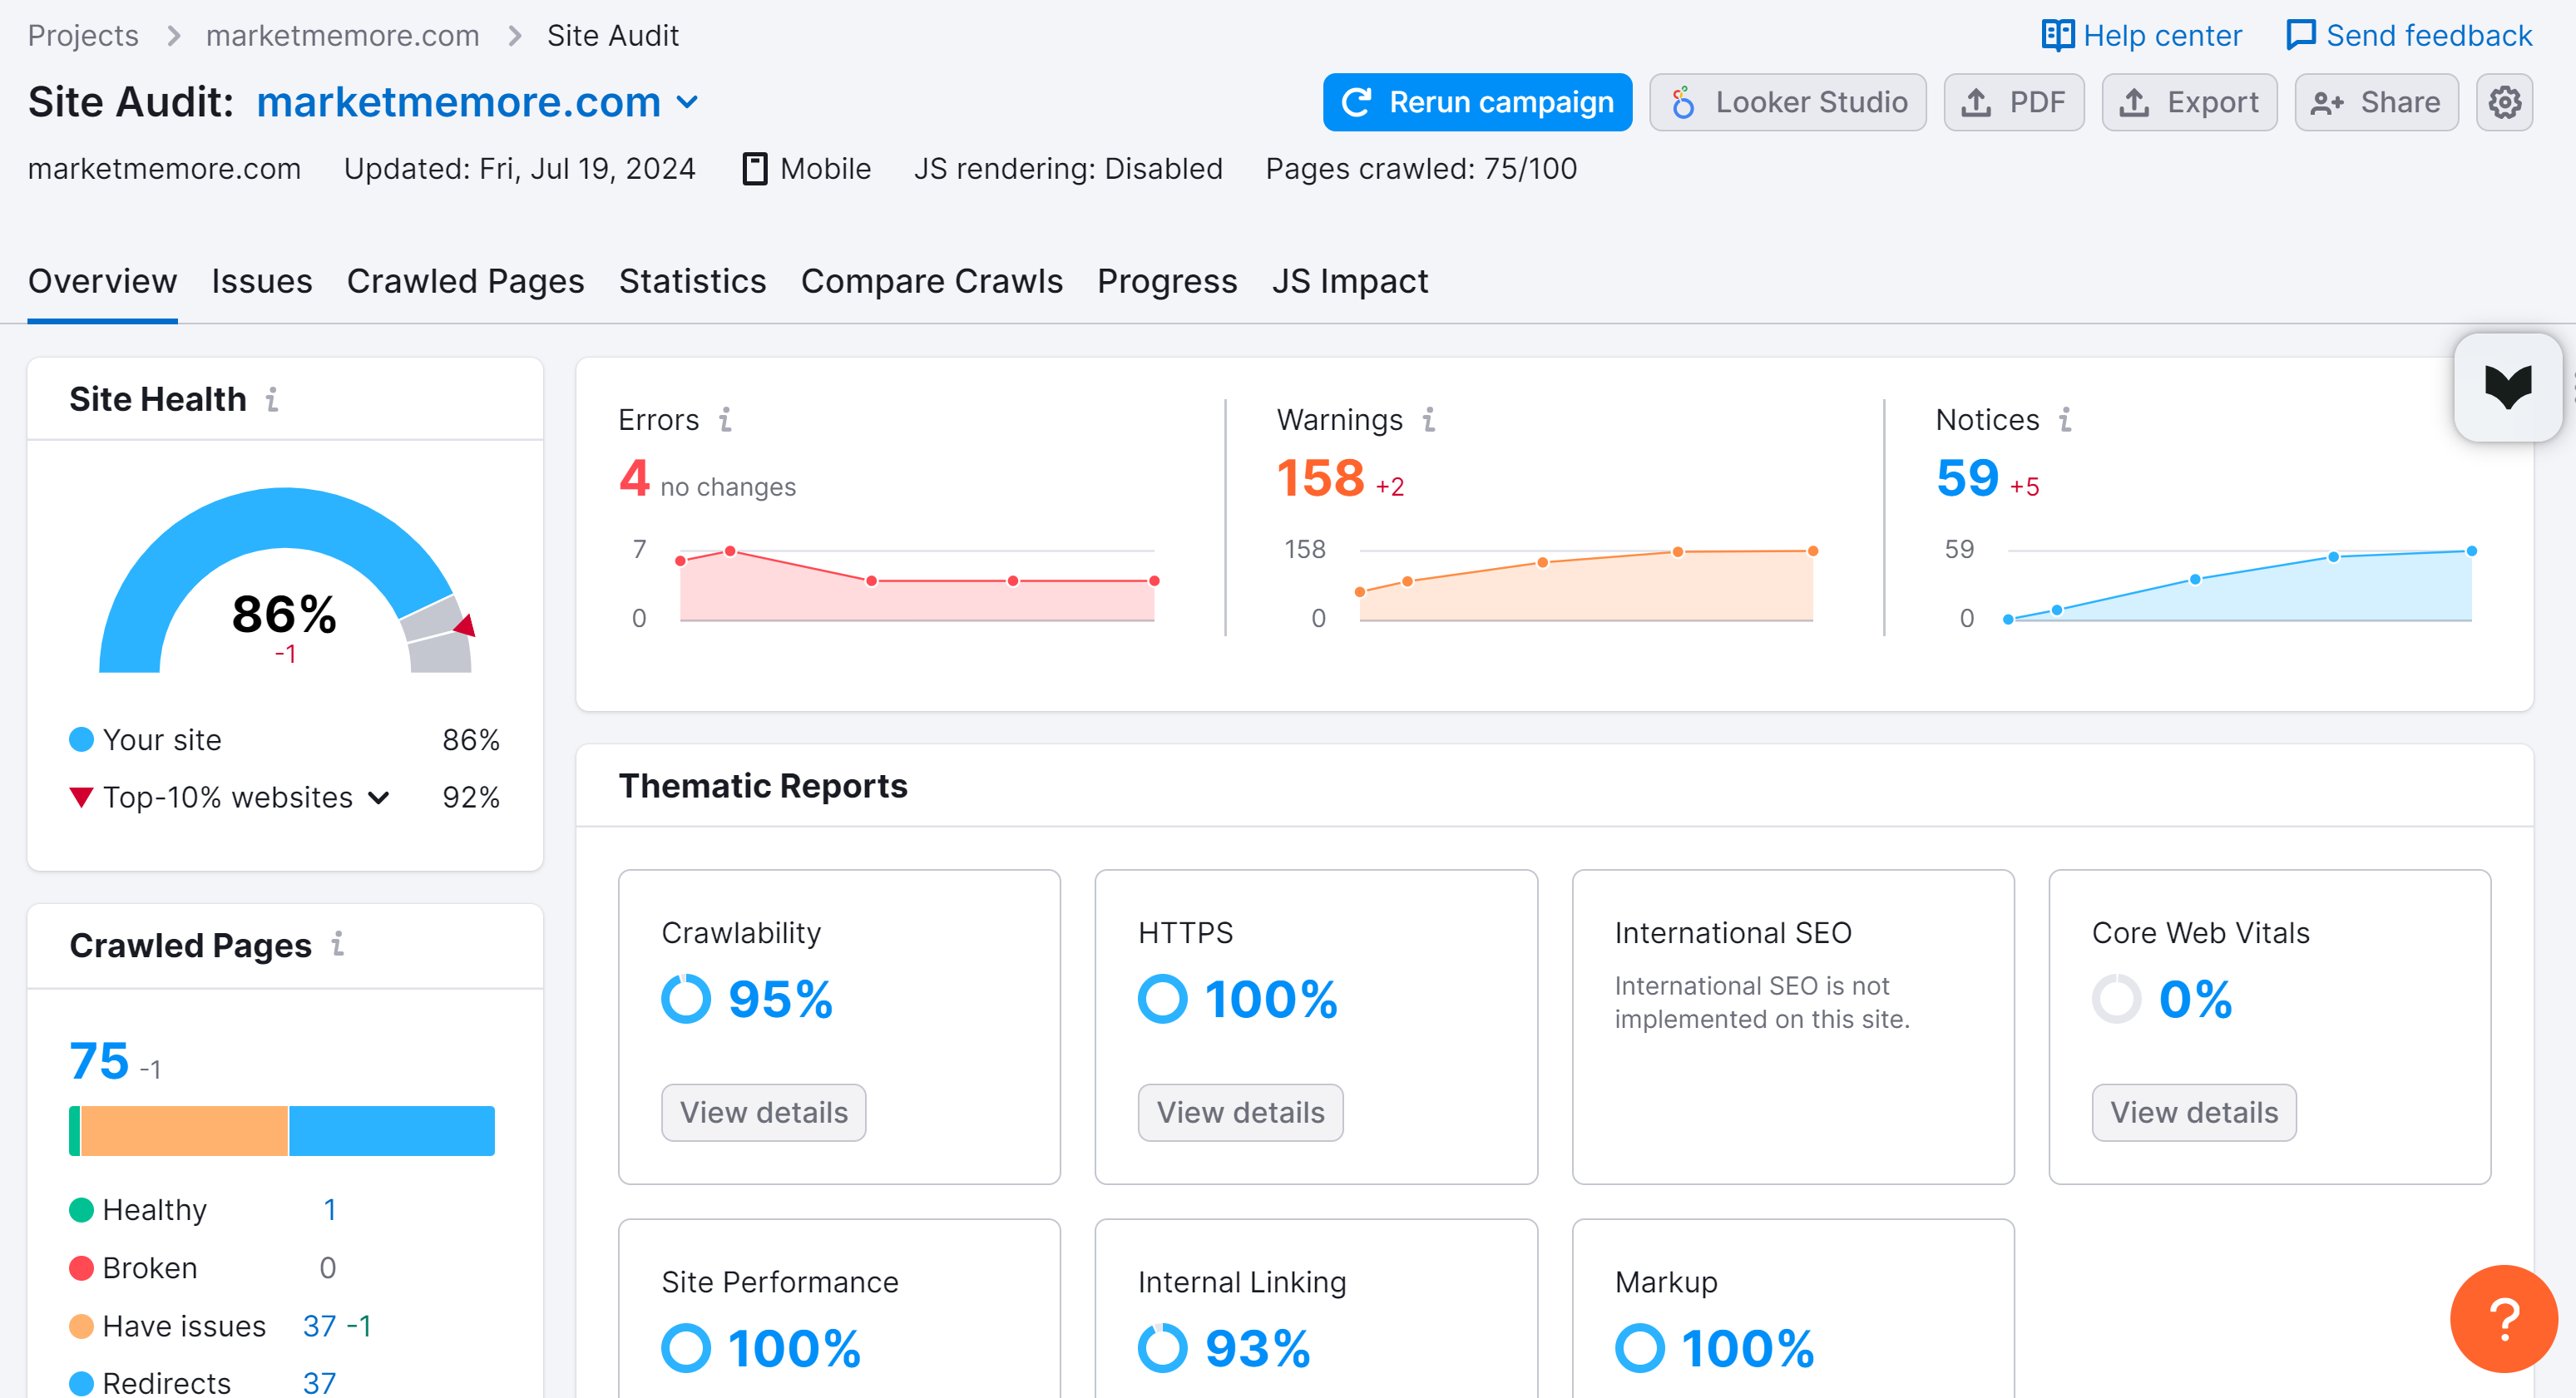View details for Crawlability report
Image resolution: width=2576 pixels, height=1398 pixels.
pyautogui.click(x=763, y=1112)
